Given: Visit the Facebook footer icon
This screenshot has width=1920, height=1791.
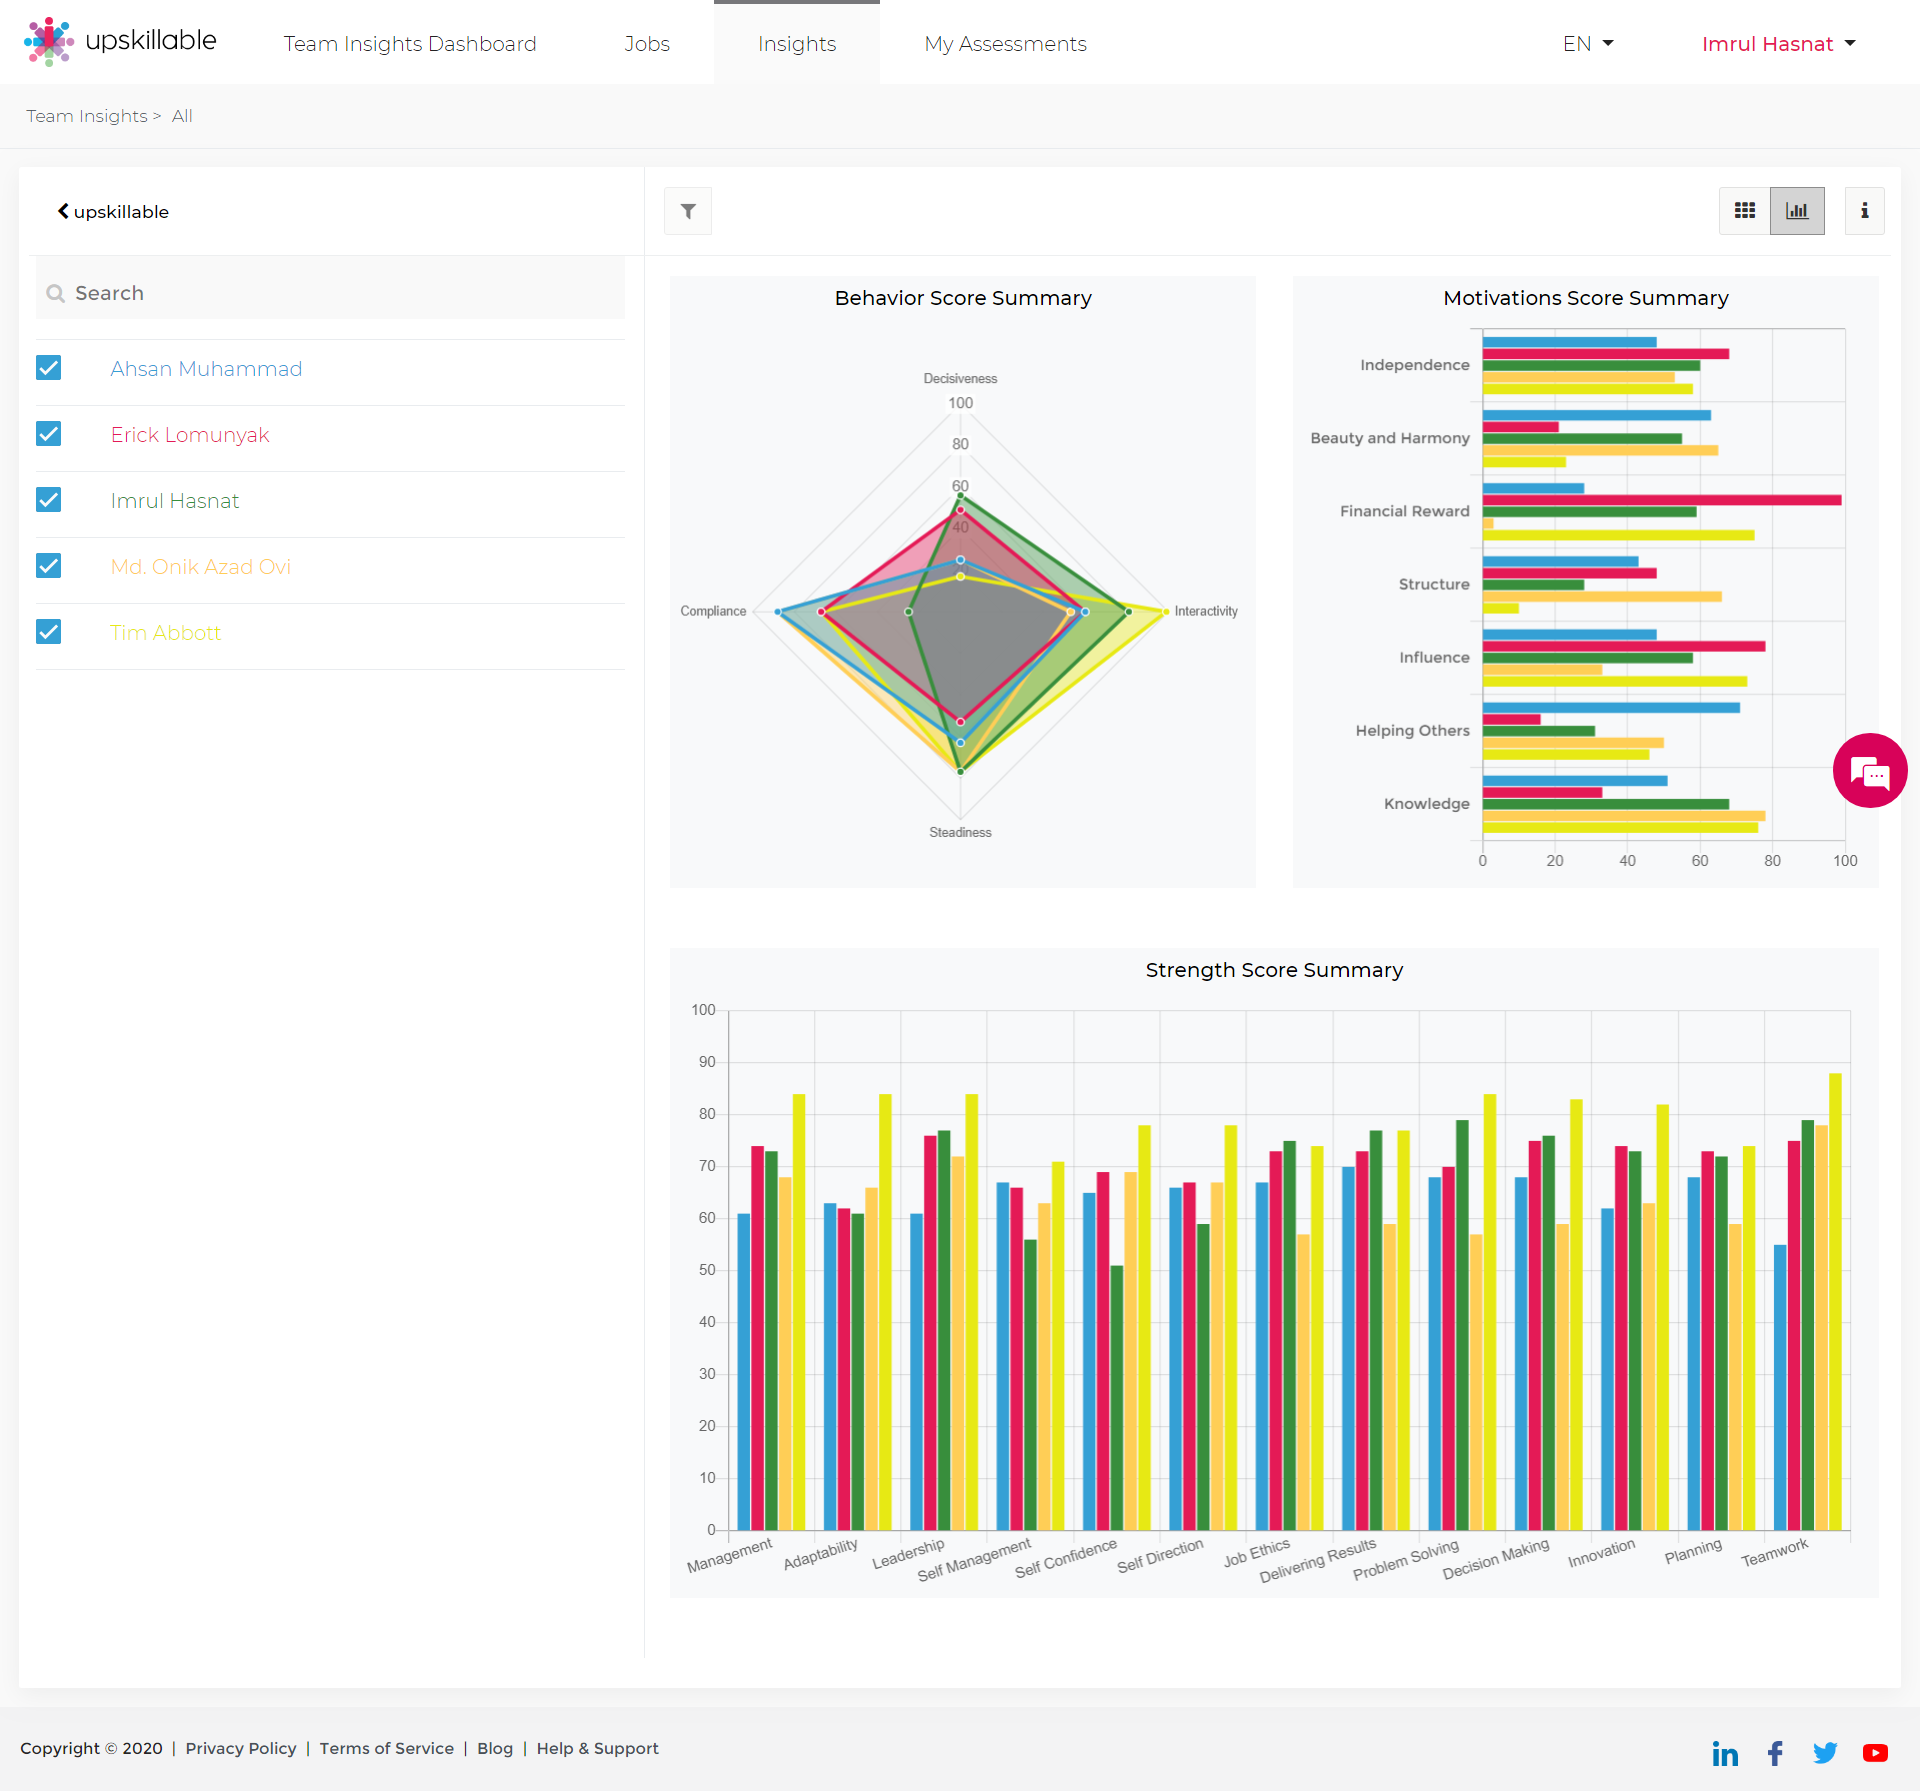Looking at the screenshot, I should click(x=1775, y=1753).
